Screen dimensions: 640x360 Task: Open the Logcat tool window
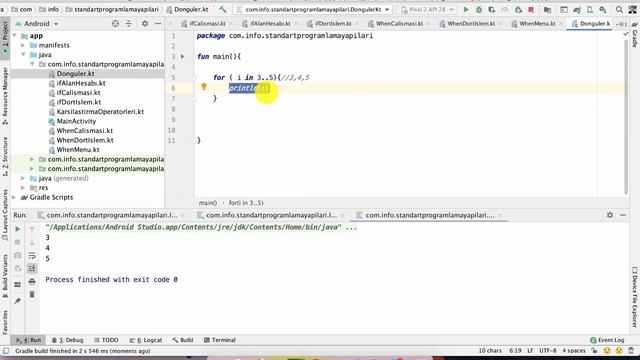pyautogui.click(x=146, y=340)
